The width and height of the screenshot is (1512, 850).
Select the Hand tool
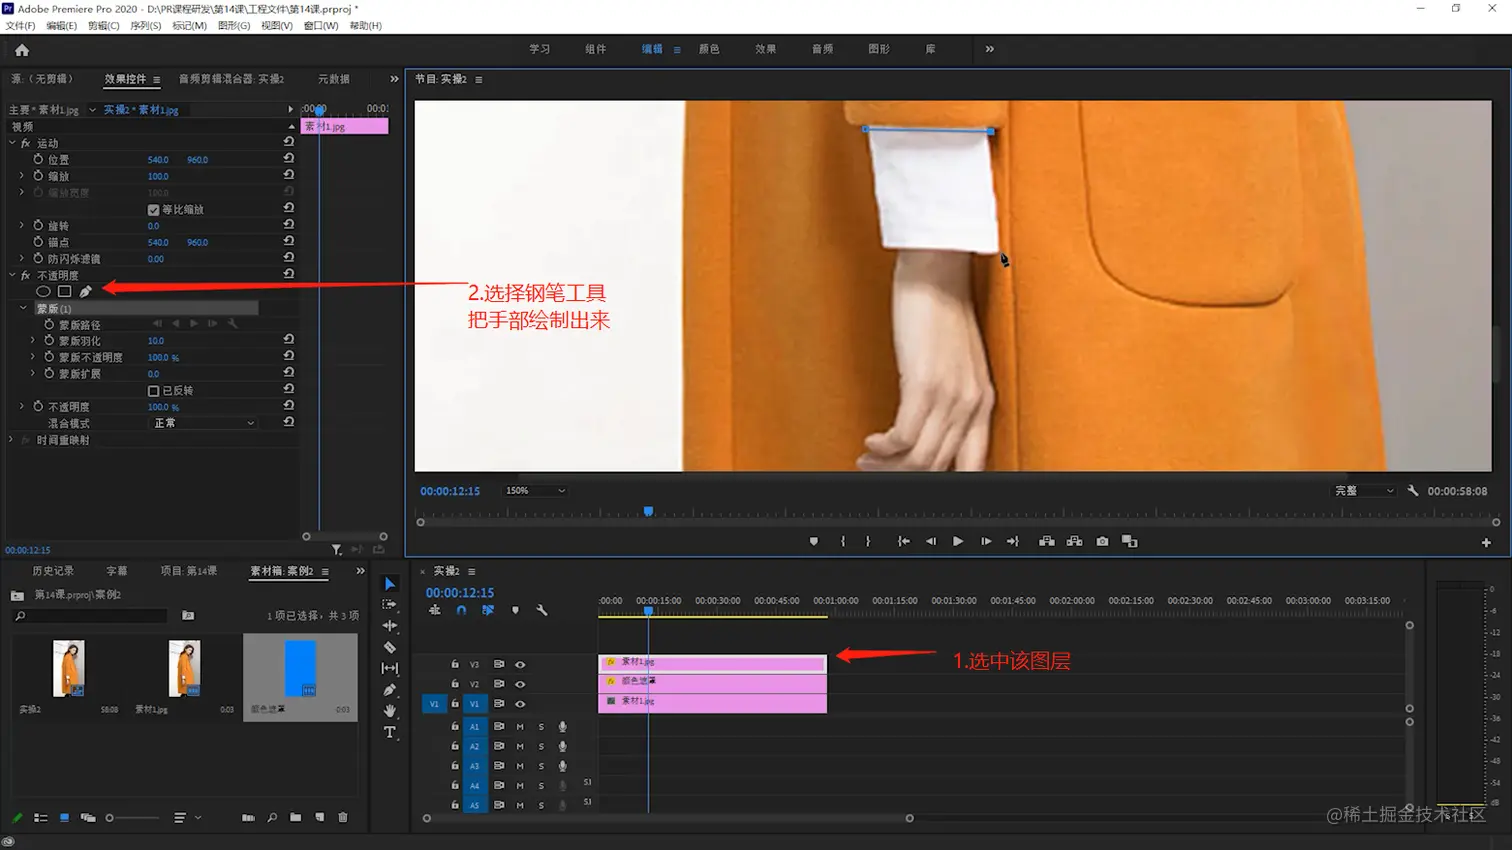[x=390, y=711]
